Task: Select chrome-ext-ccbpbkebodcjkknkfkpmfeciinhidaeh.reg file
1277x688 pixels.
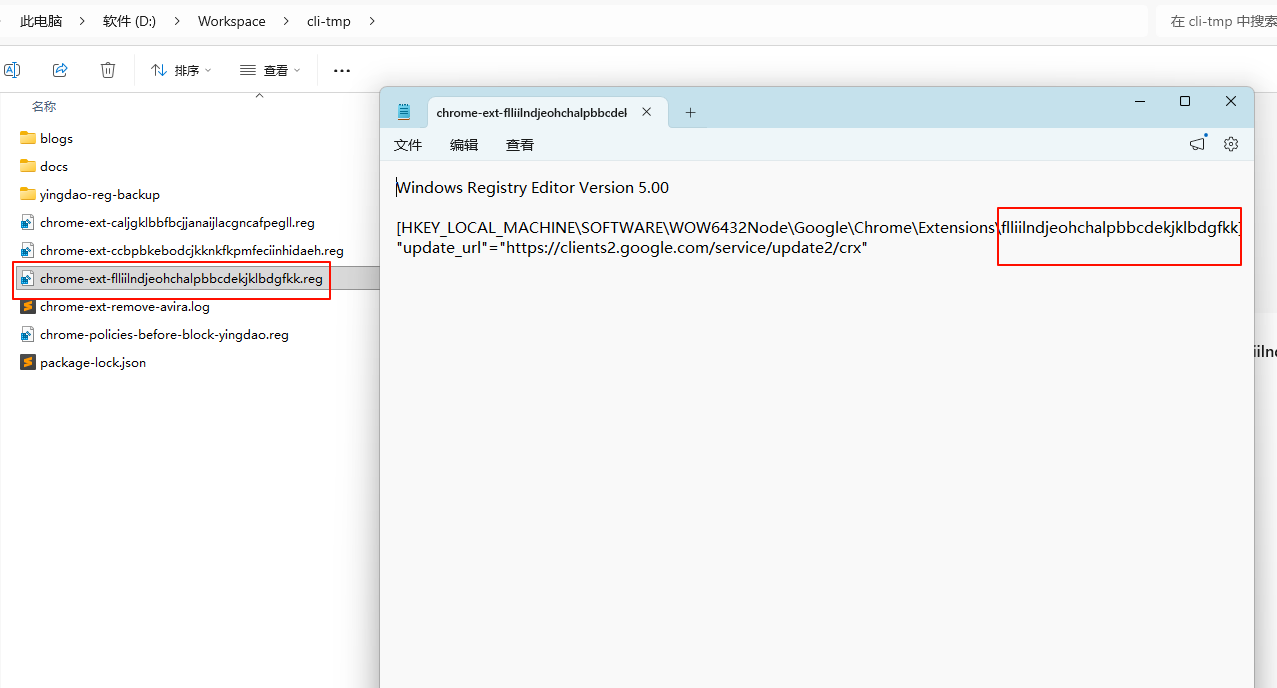Action: tap(190, 250)
